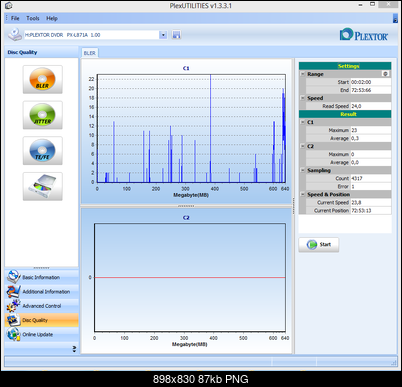Click the C1 Maximum value 23
This screenshot has height=387, width=402.
[x=370, y=130]
